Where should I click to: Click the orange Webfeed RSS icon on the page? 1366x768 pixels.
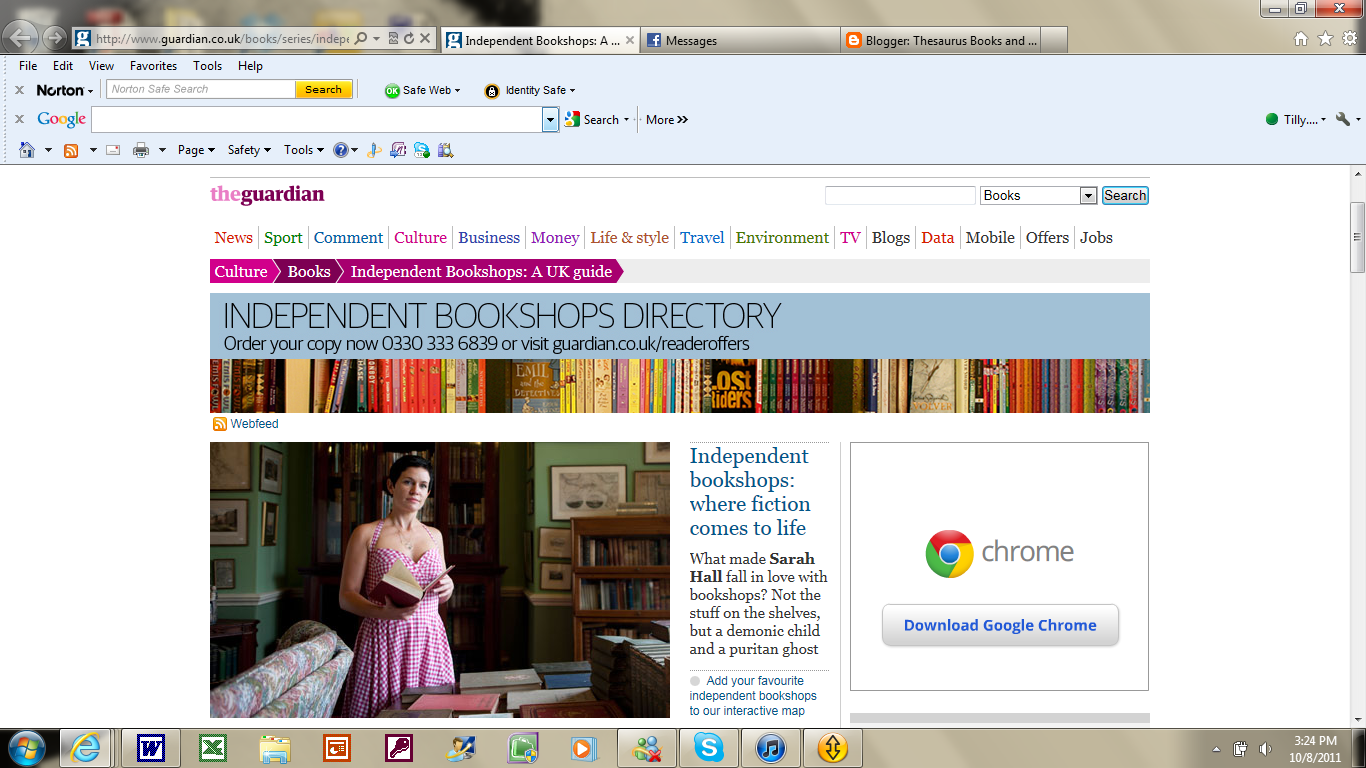pos(220,424)
